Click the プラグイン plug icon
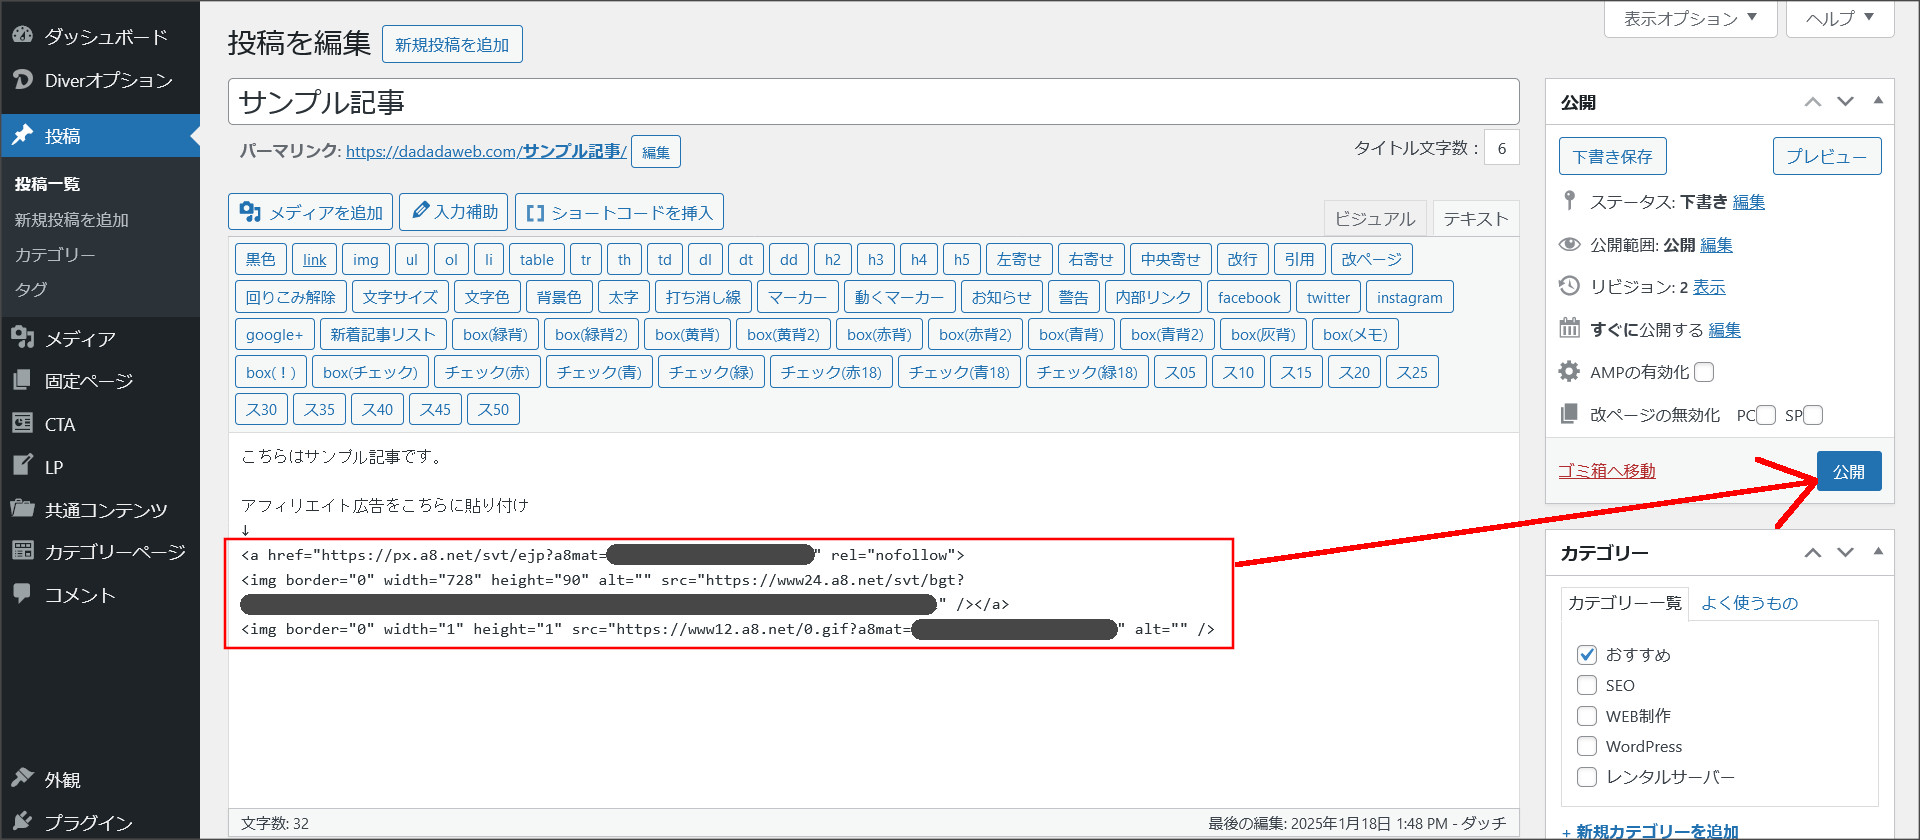1920x840 pixels. pos(22,821)
